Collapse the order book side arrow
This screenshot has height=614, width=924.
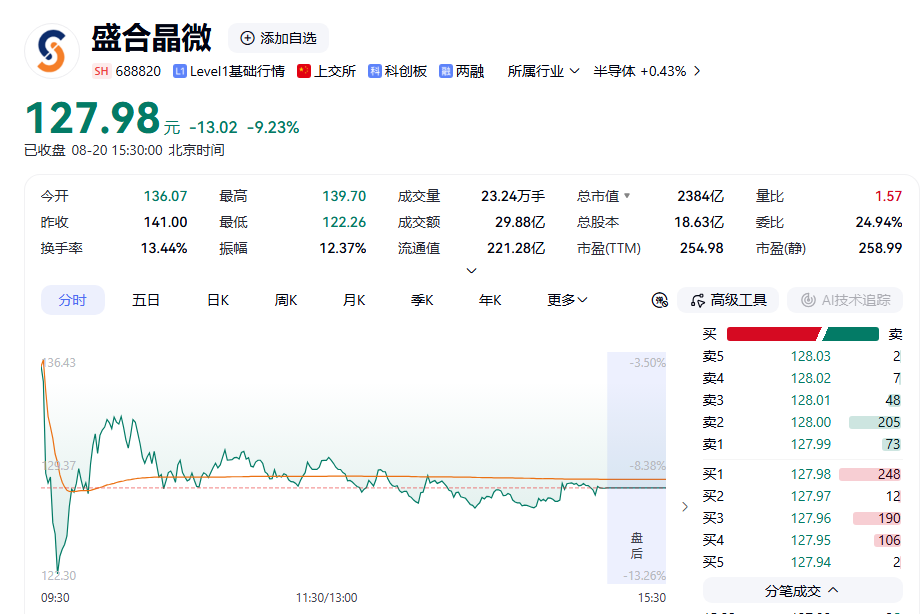pos(685,507)
